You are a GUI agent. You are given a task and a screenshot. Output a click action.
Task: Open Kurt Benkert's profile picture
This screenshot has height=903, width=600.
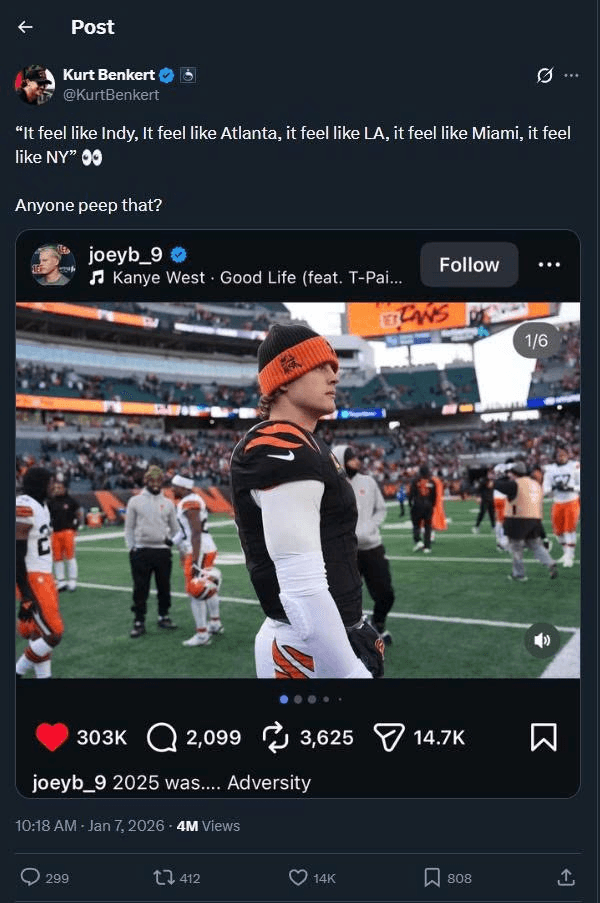coord(34,85)
